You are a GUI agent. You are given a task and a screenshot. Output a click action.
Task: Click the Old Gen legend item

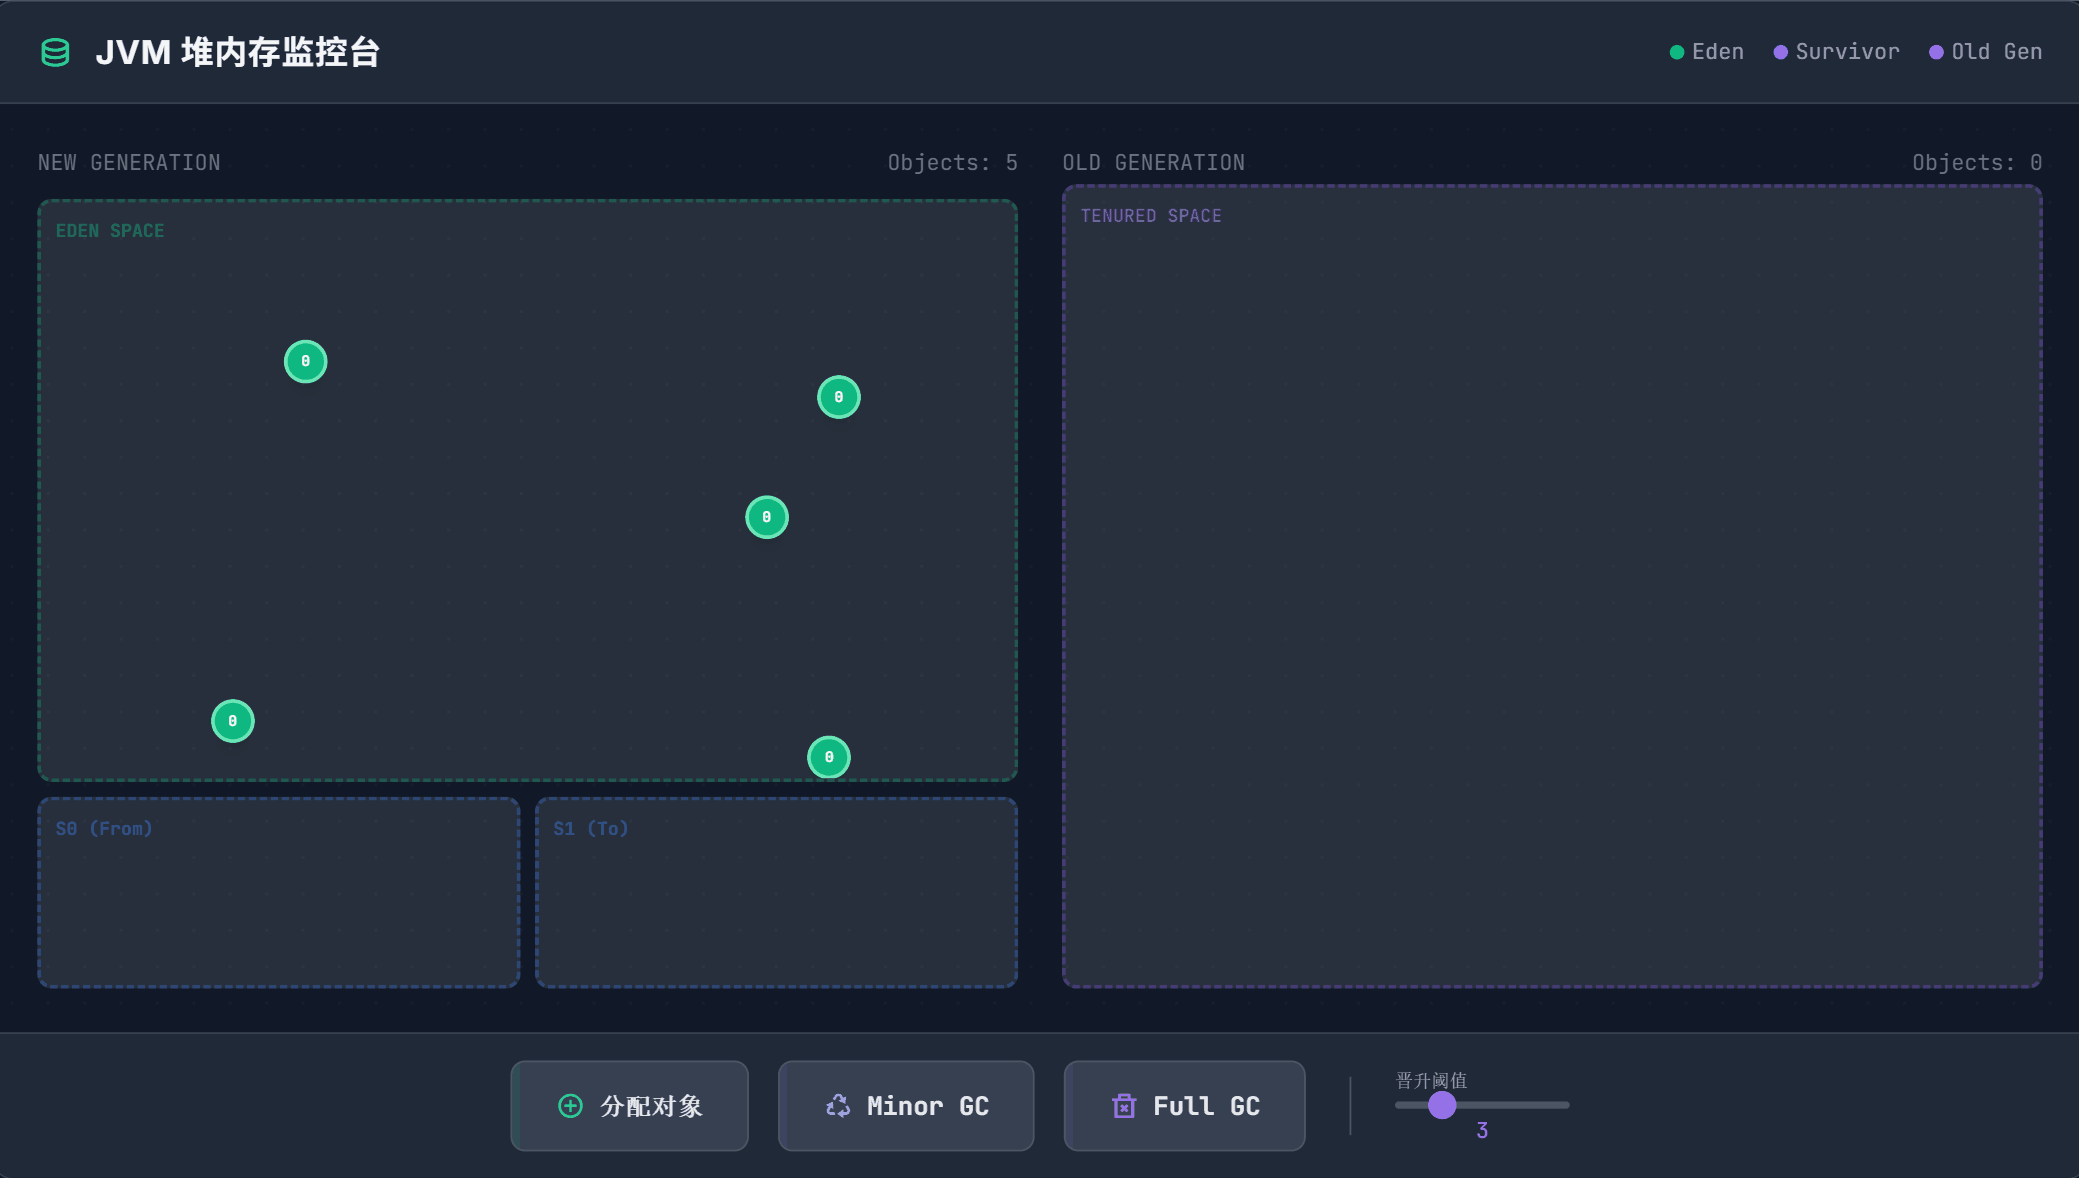pos(1985,52)
